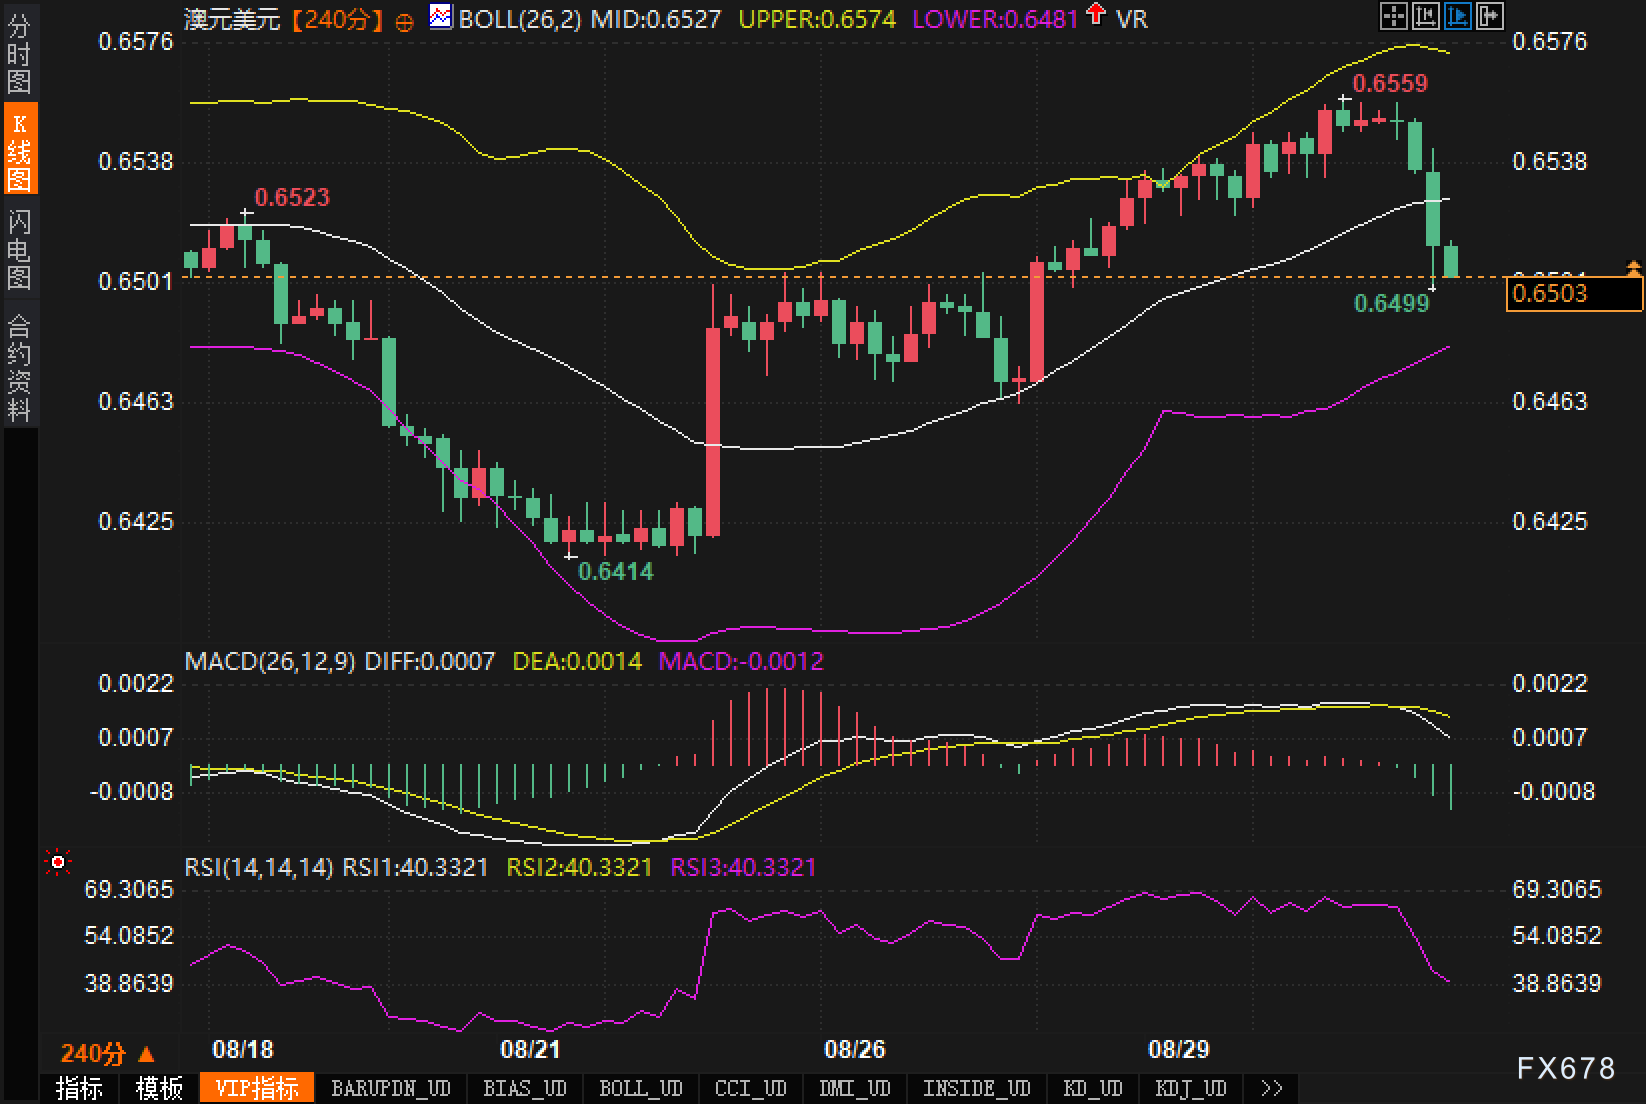Screen dimensions: 1646x1104
Task: Click the BOLL indicator chart icon
Action: tap(440, 17)
